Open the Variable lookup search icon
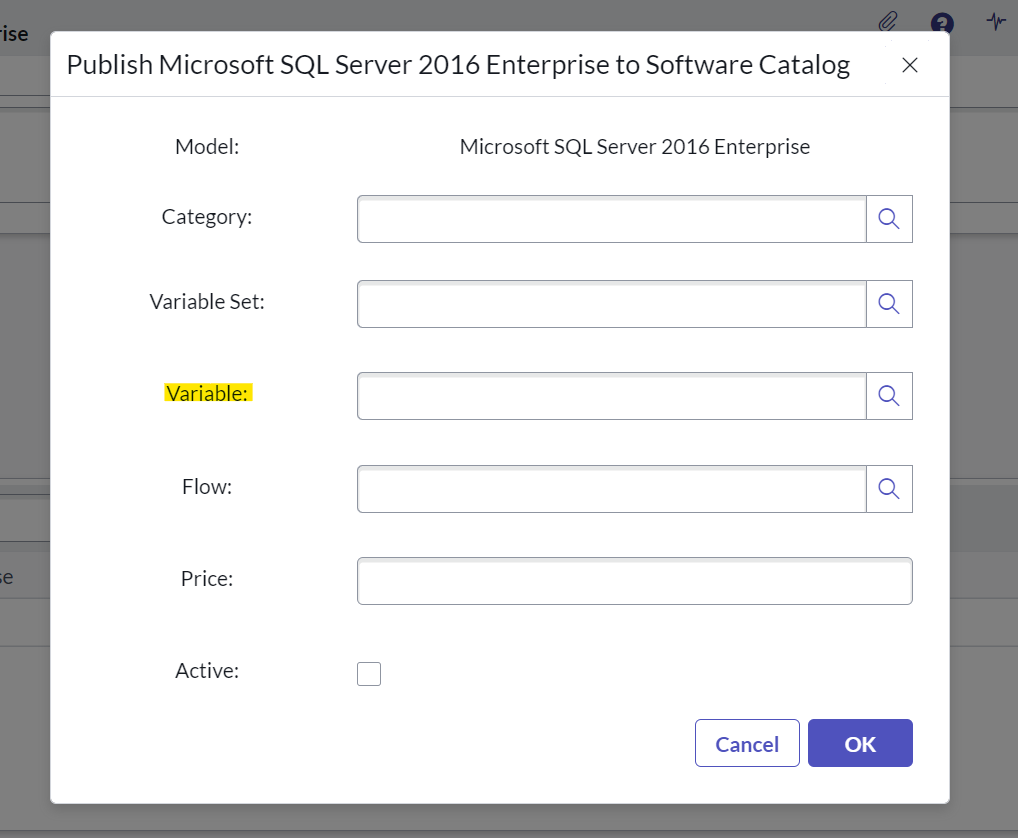 [889, 396]
